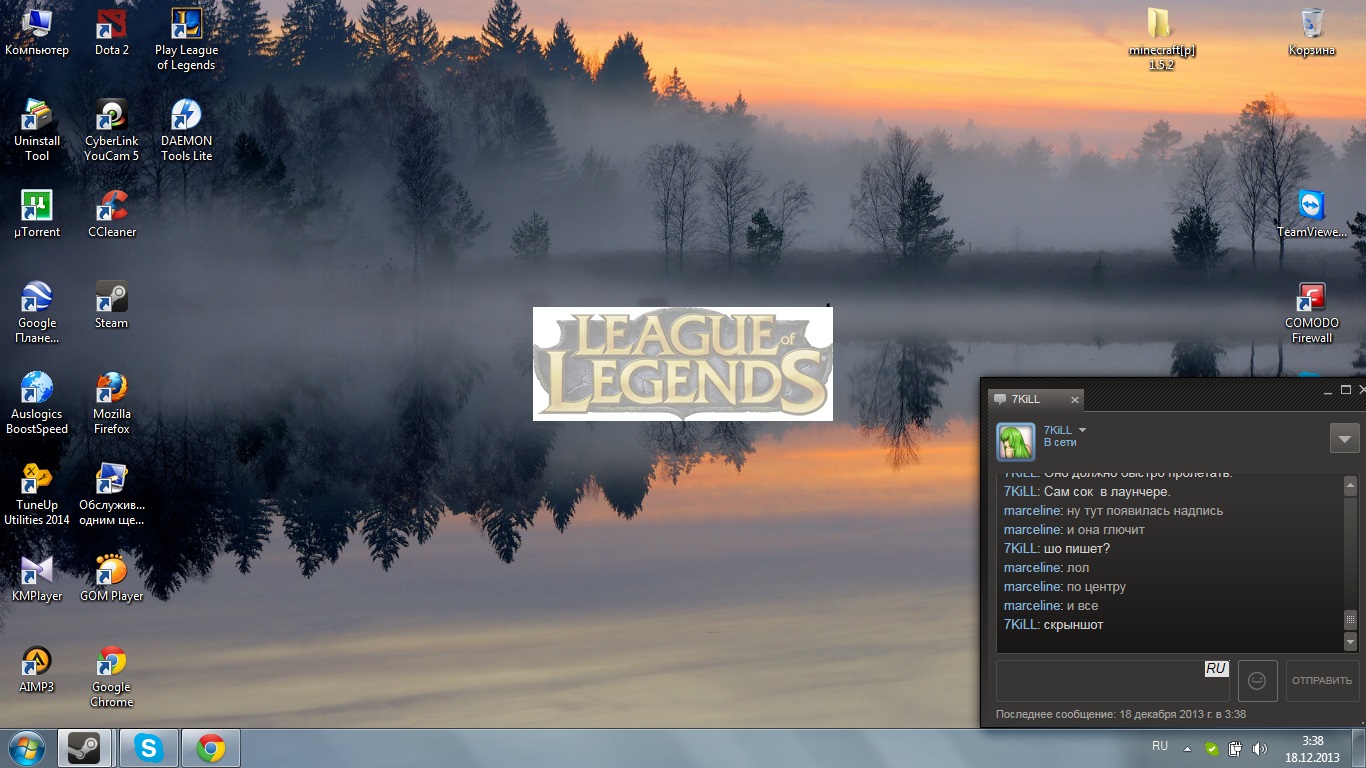The image size is (1366, 768).
Task: Click the ОТПРАВИТЬ send button
Action: point(1322,680)
